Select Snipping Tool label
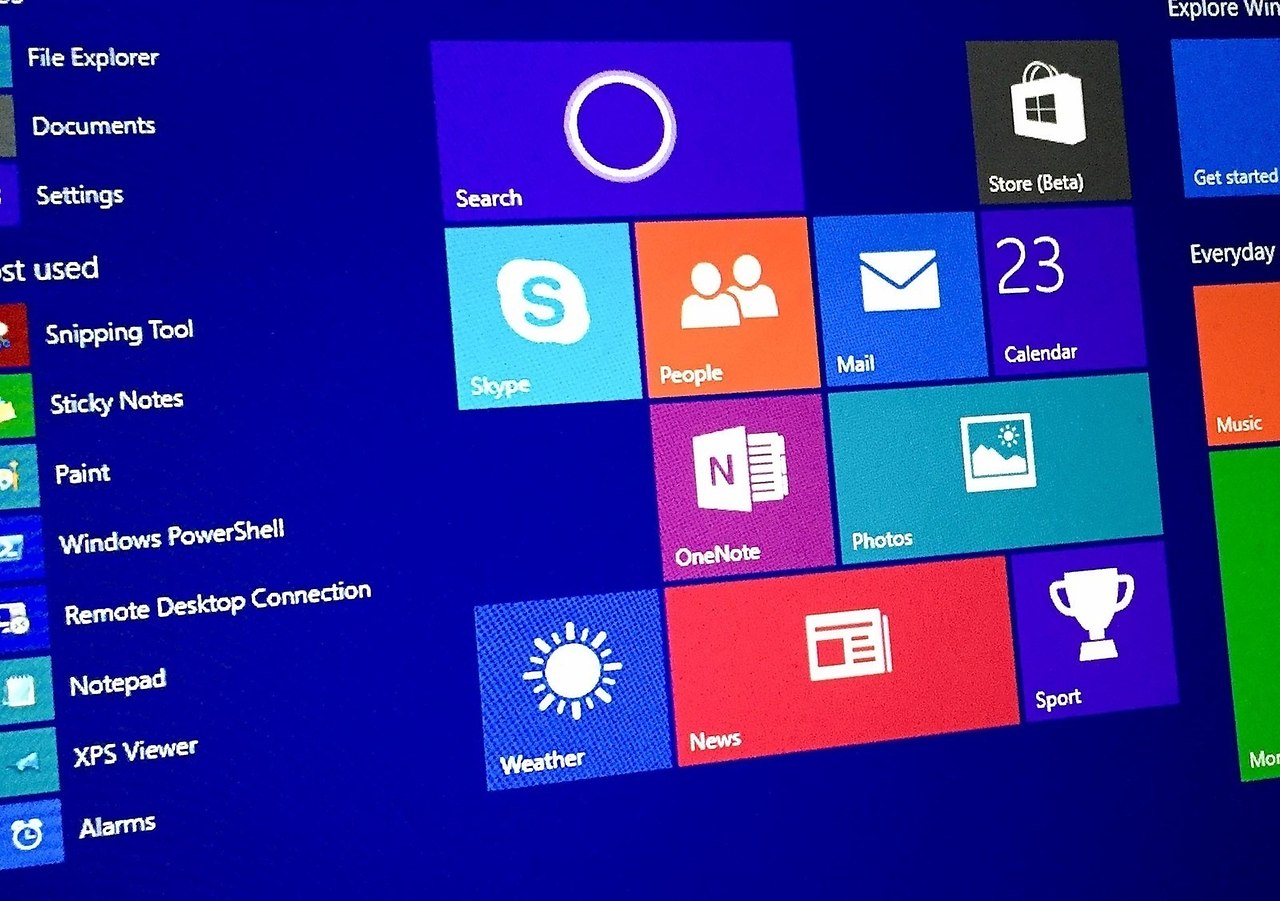Image resolution: width=1280 pixels, height=901 pixels. pyautogui.click(x=119, y=332)
